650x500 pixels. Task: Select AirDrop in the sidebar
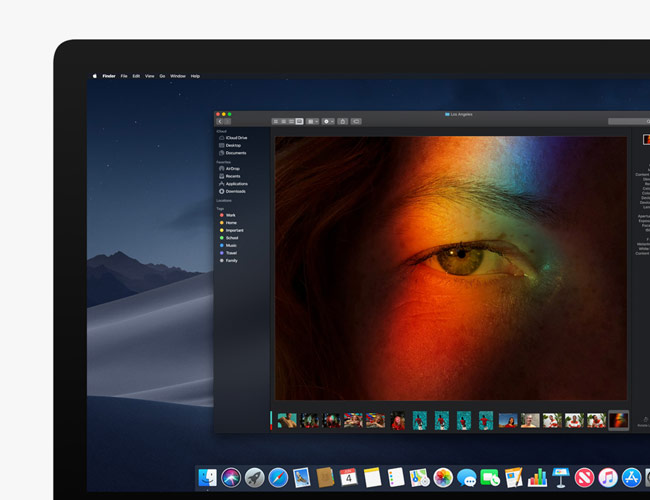click(x=231, y=169)
